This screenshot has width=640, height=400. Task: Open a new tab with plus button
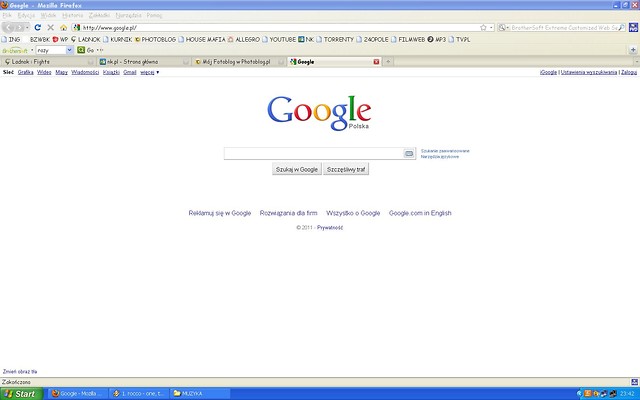point(388,62)
